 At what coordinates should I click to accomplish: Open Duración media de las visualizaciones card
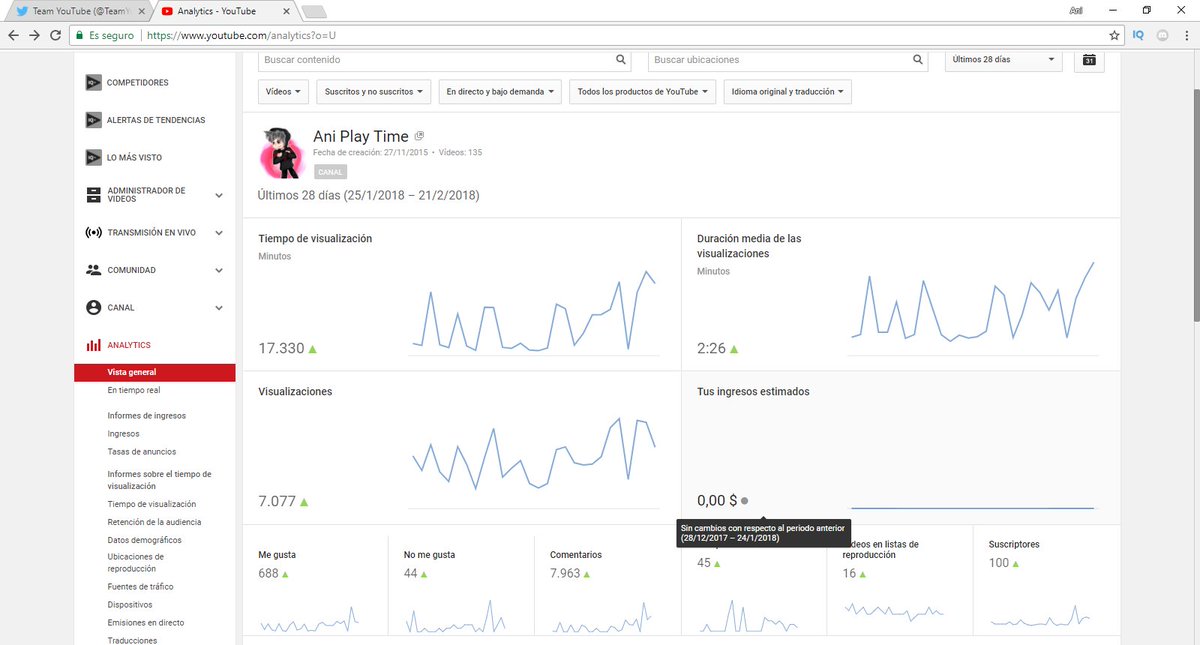click(x=749, y=246)
